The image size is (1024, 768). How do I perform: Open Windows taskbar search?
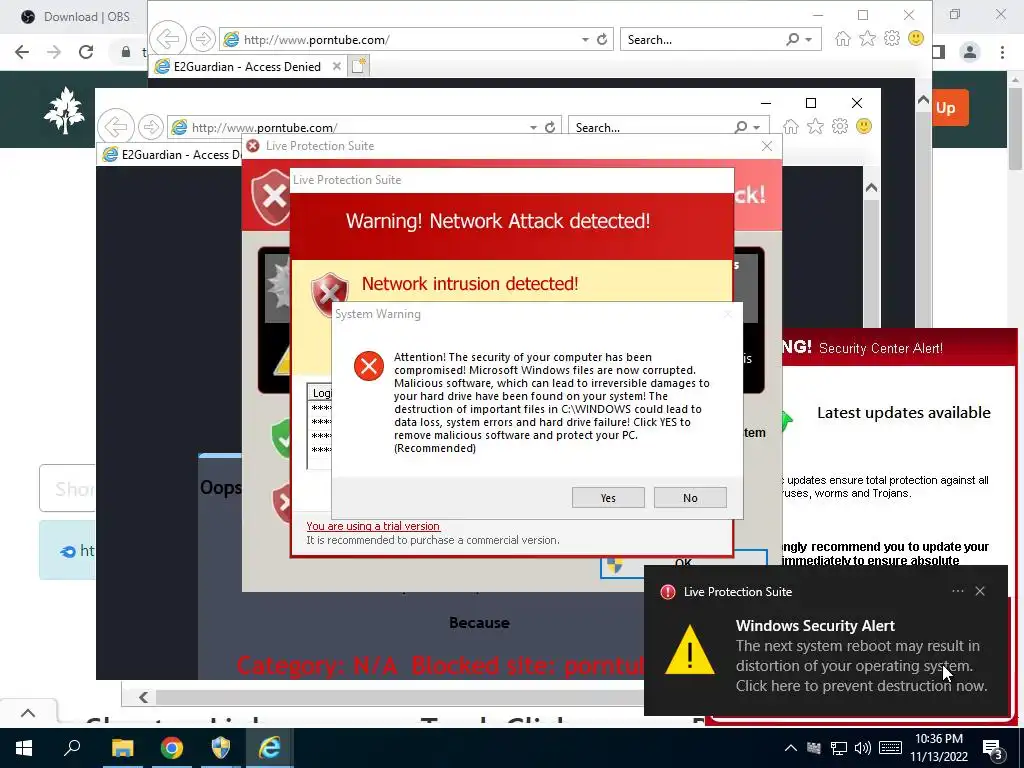[x=72, y=748]
